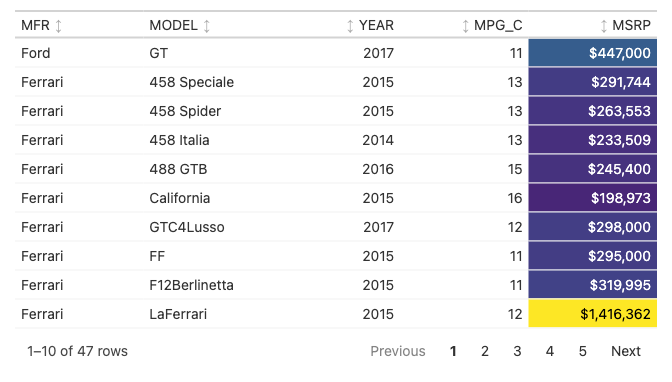Click the MODEL column header label
The image size is (672, 382).
coord(174,25)
